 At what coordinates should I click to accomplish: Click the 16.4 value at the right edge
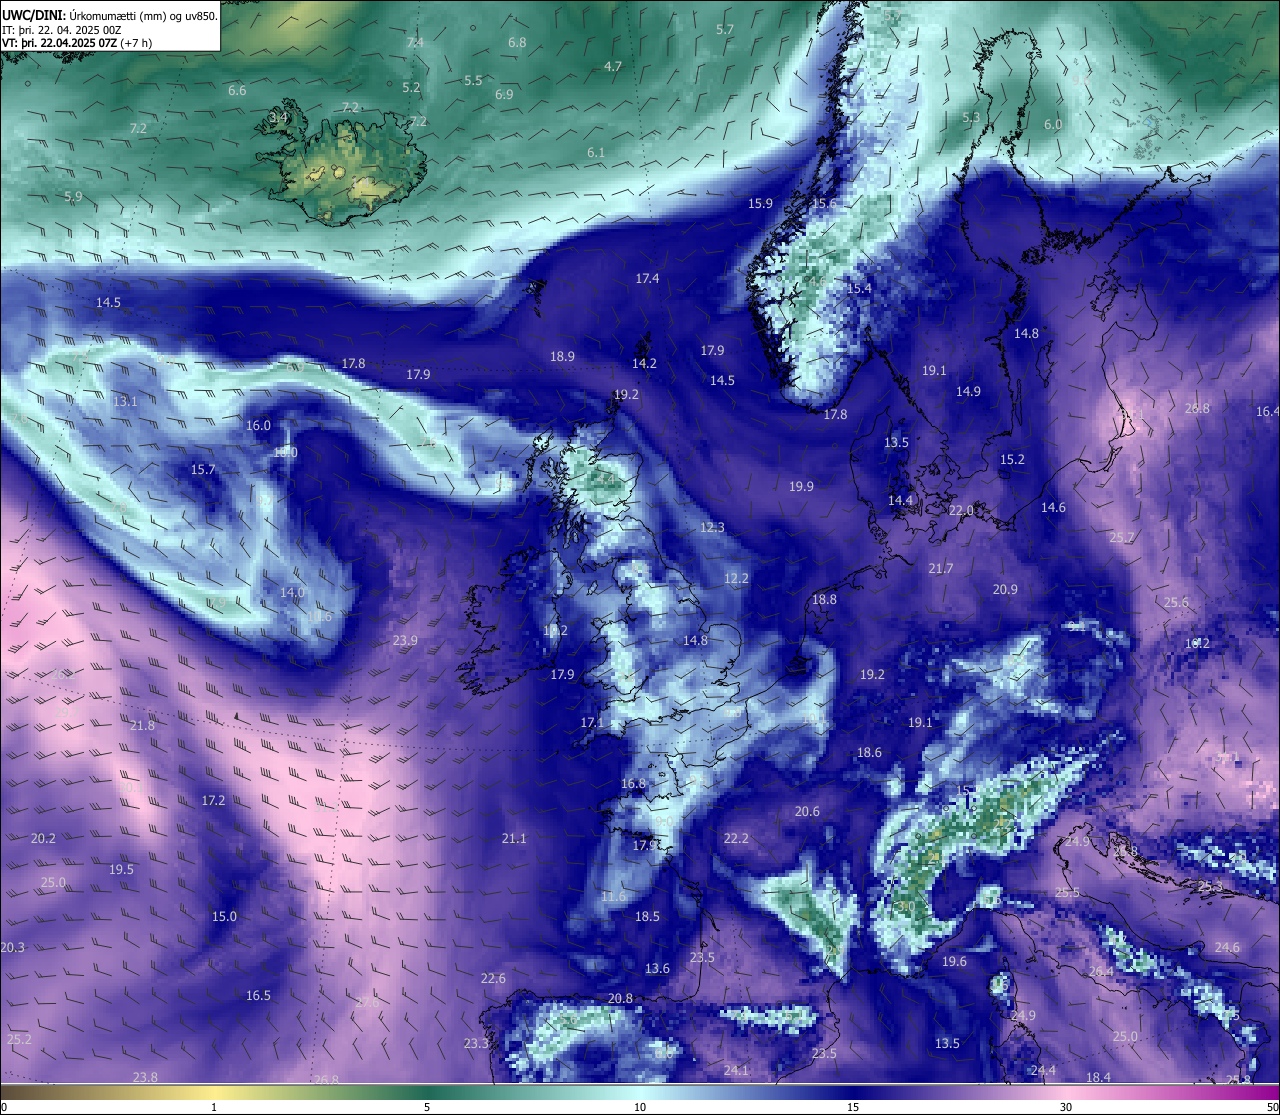1267,412
